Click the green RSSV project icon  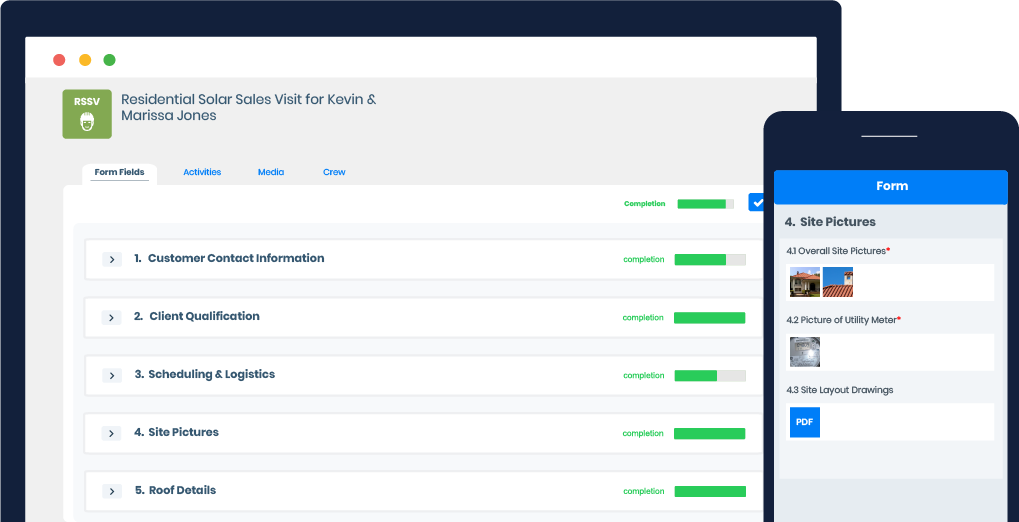(87, 114)
